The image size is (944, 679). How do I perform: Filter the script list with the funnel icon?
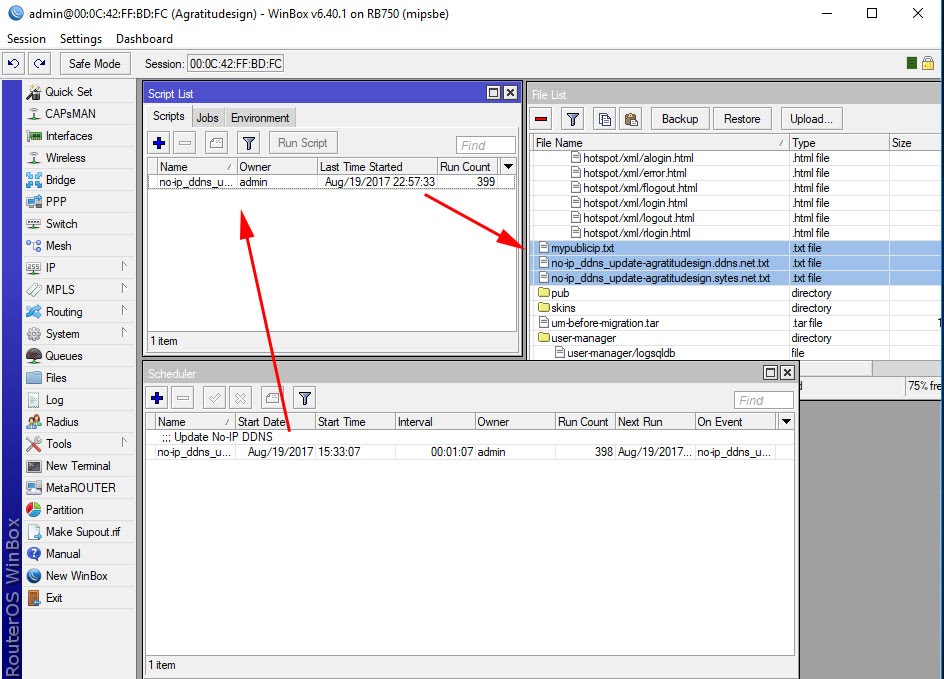[247, 143]
